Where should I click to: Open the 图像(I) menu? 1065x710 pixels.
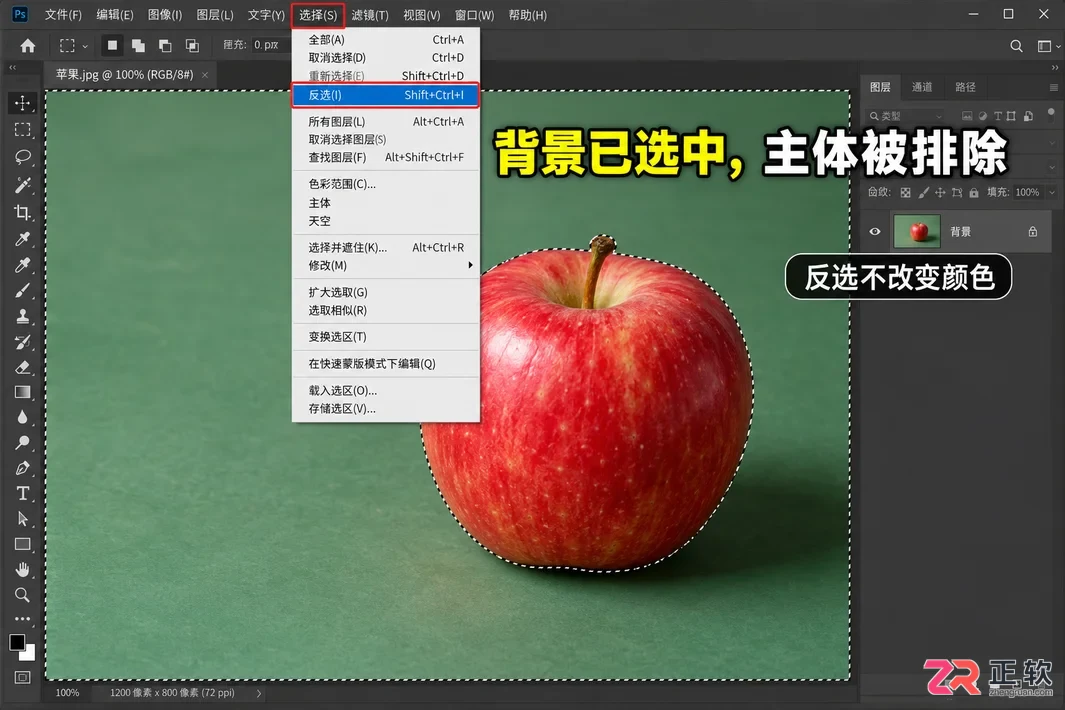165,15
